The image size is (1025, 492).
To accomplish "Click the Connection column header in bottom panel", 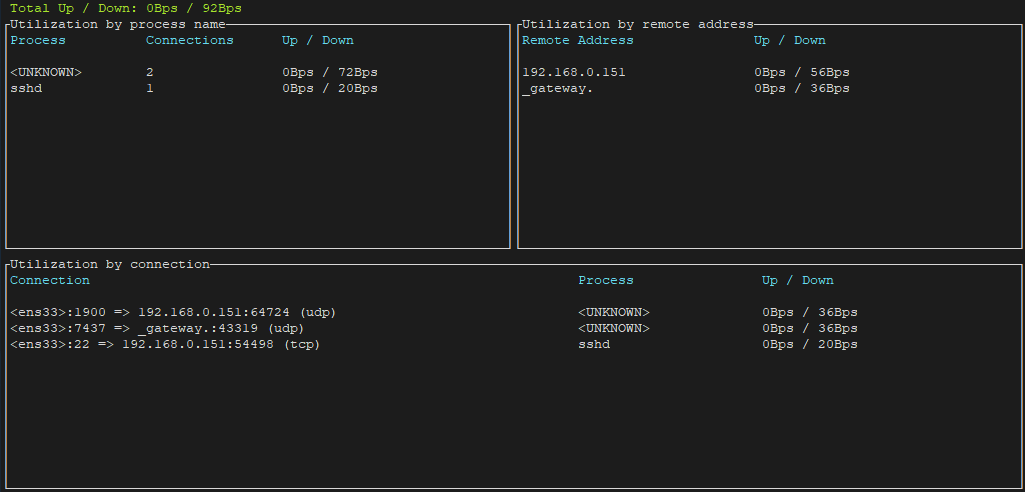I will (x=50, y=280).
